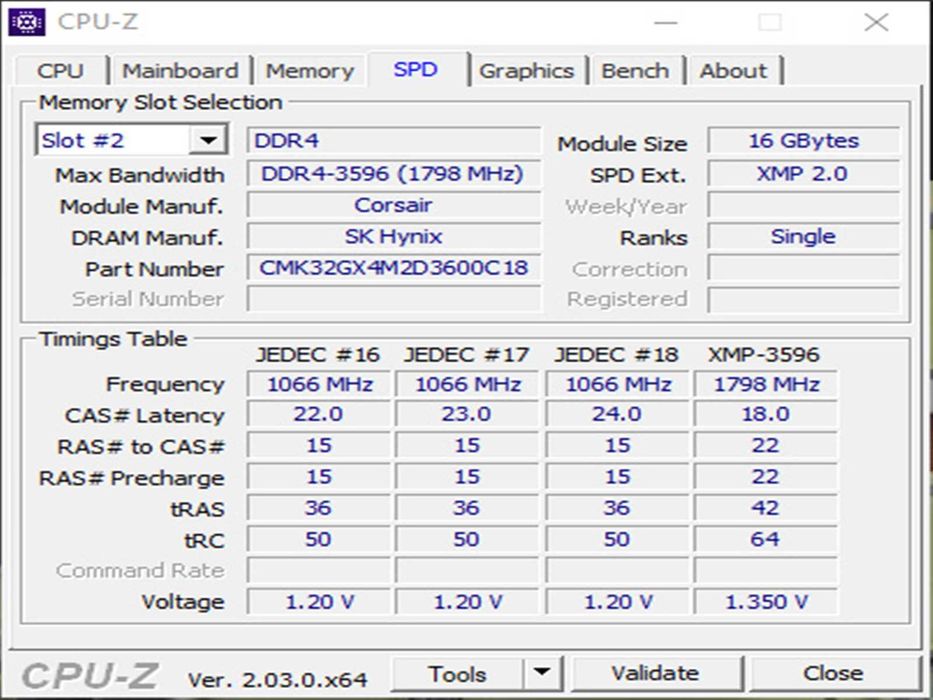Viewport: 933px width, 700px height.
Task: Click the JEDEC #16 column header
Action: pyautogui.click(x=318, y=355)
